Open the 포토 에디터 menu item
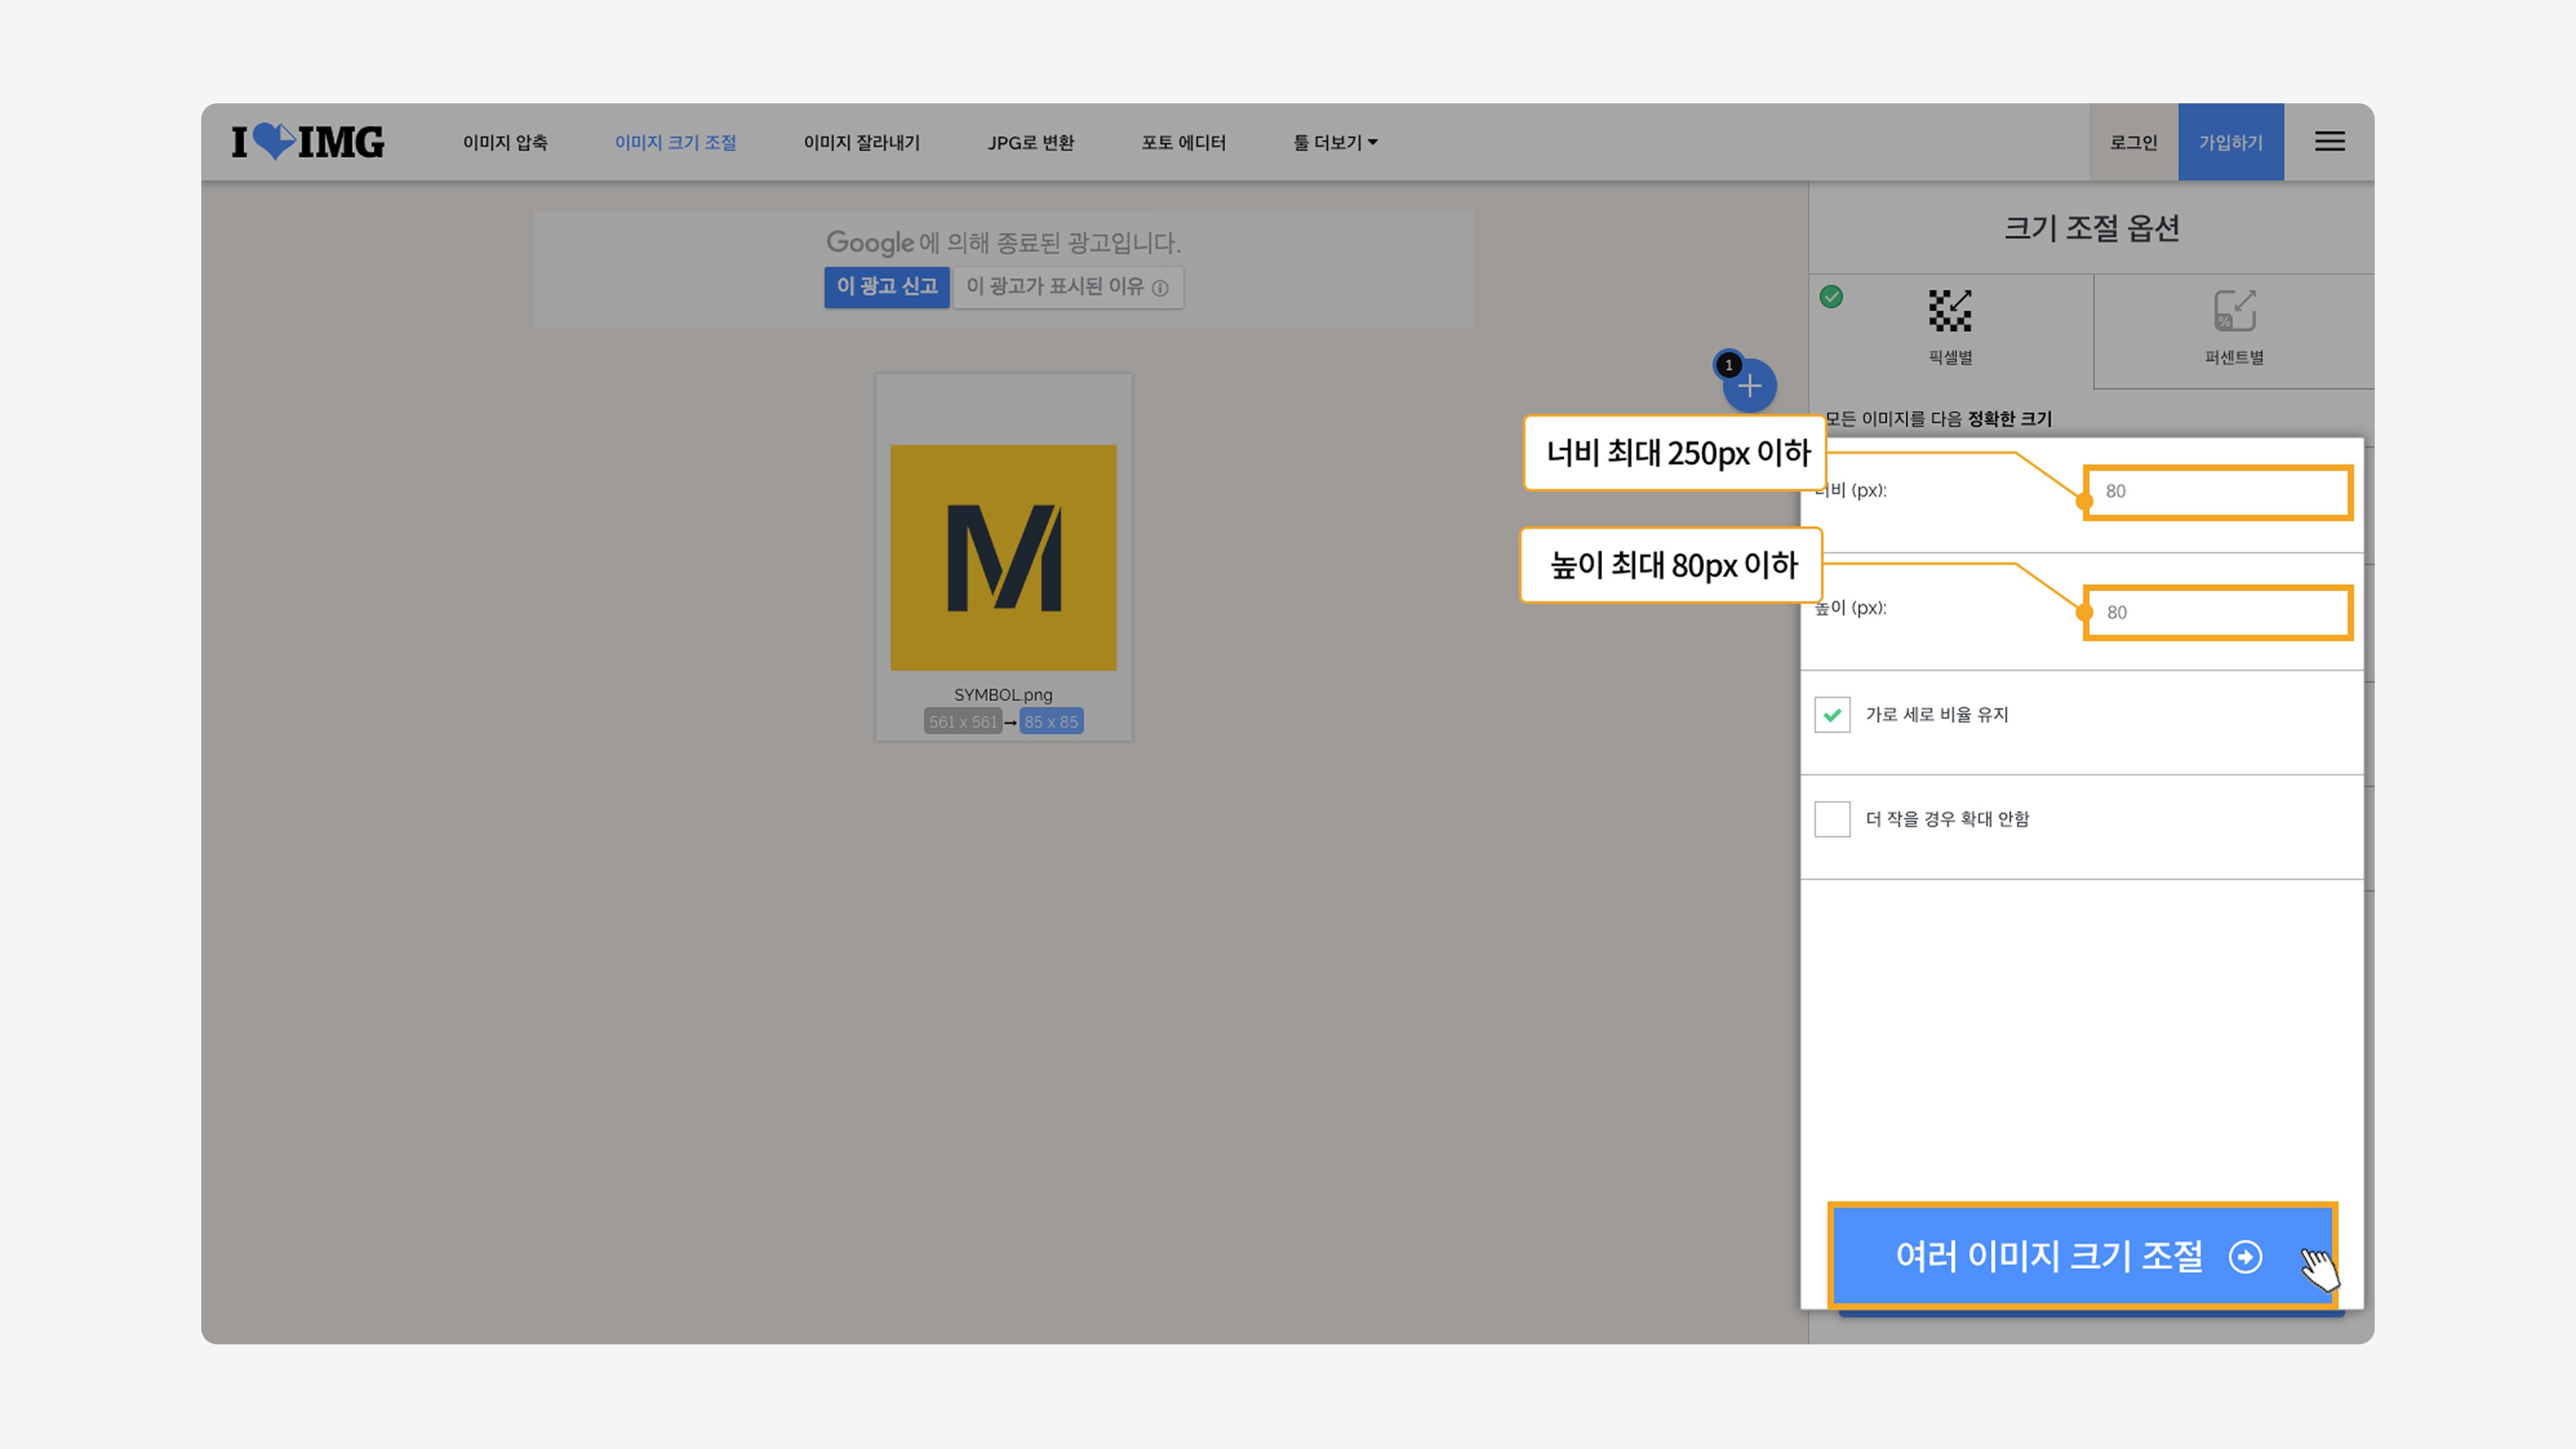 1183,142
